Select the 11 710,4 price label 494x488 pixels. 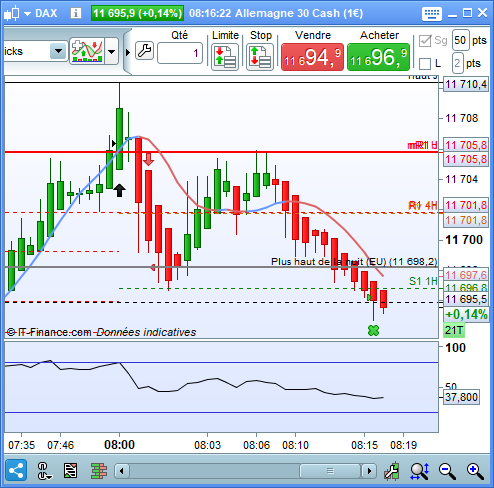pos(466,84)
